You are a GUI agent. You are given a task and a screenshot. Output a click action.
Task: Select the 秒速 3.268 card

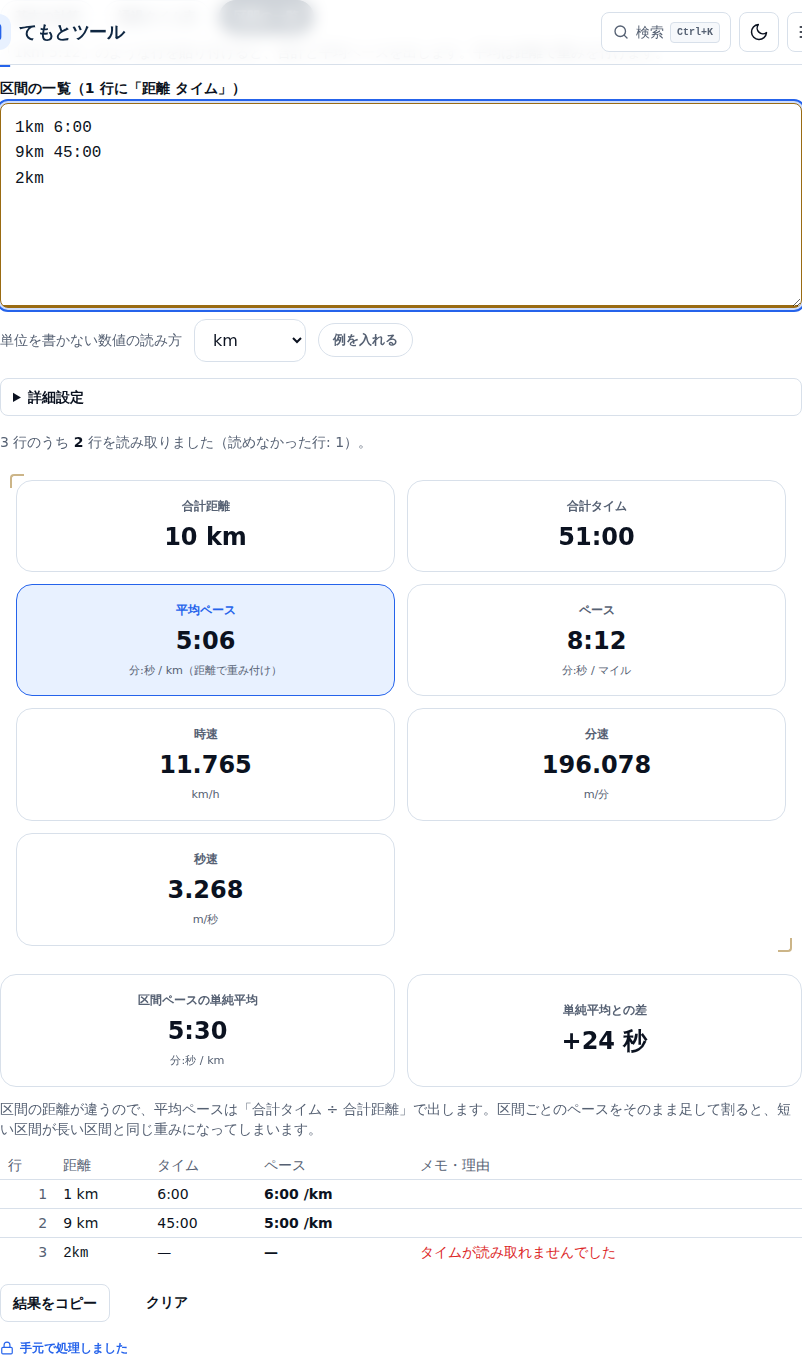(205, 889)
